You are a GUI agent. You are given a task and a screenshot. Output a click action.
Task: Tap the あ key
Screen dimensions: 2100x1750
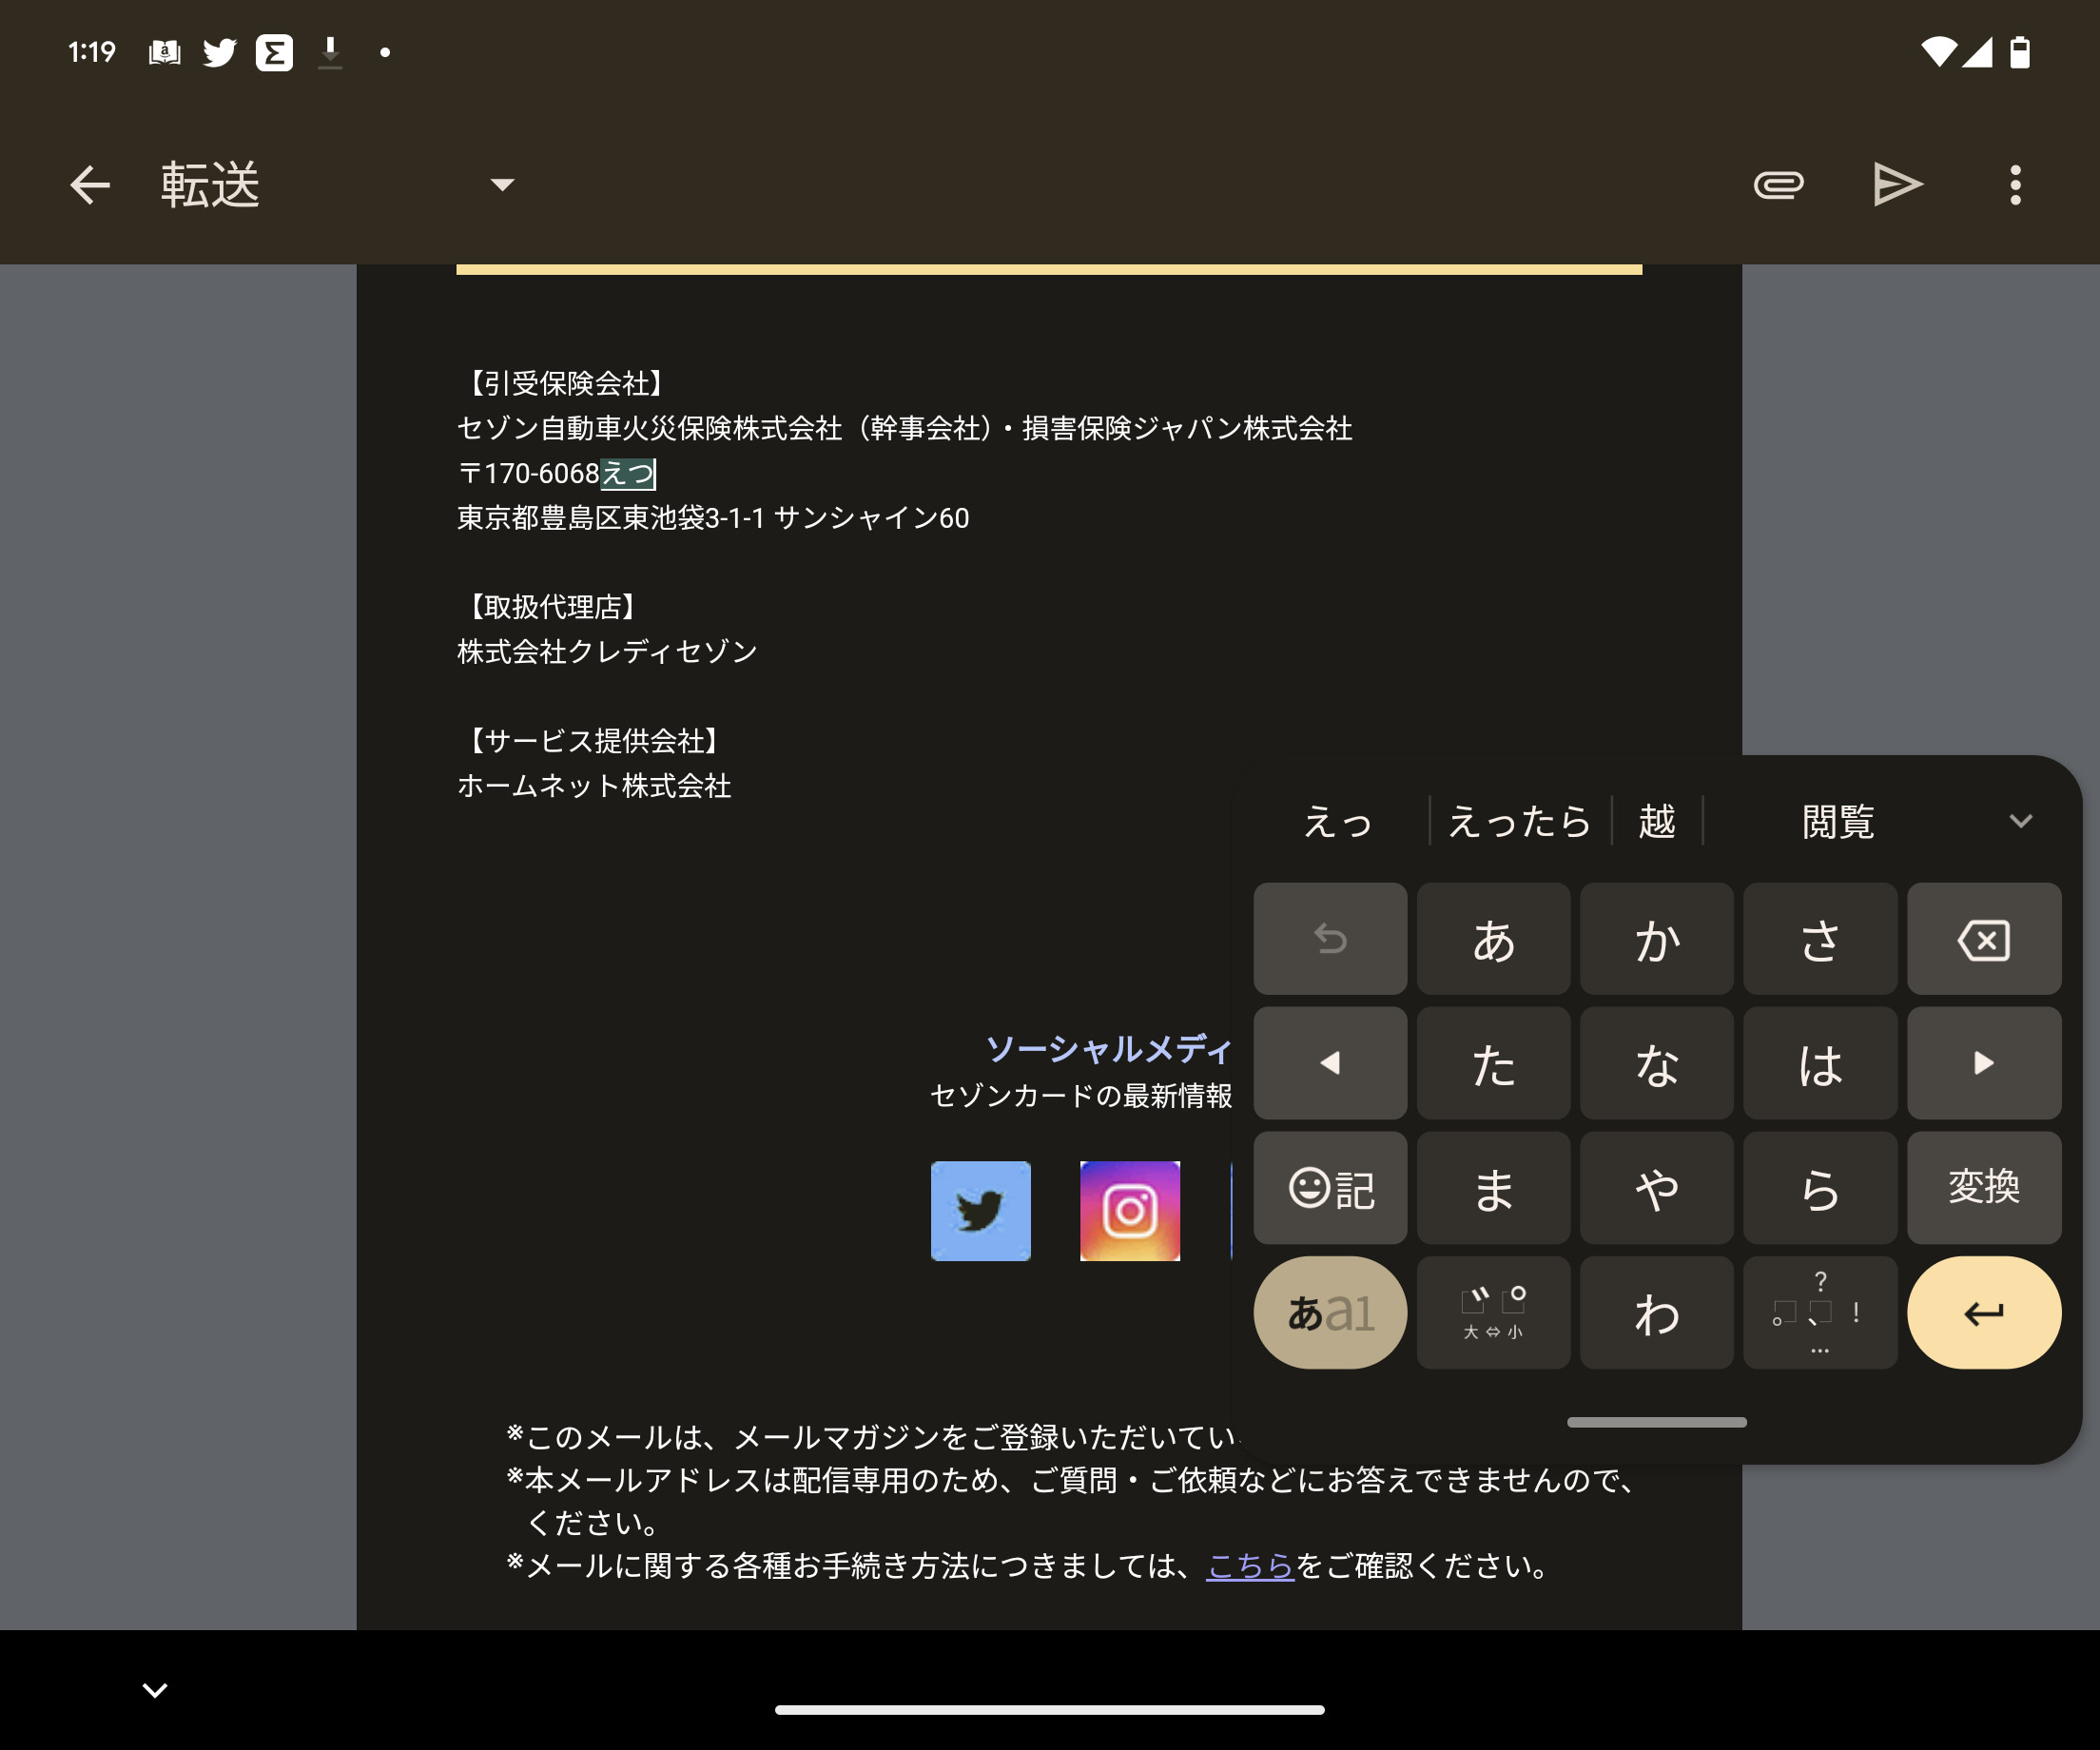click(1493, 939)
